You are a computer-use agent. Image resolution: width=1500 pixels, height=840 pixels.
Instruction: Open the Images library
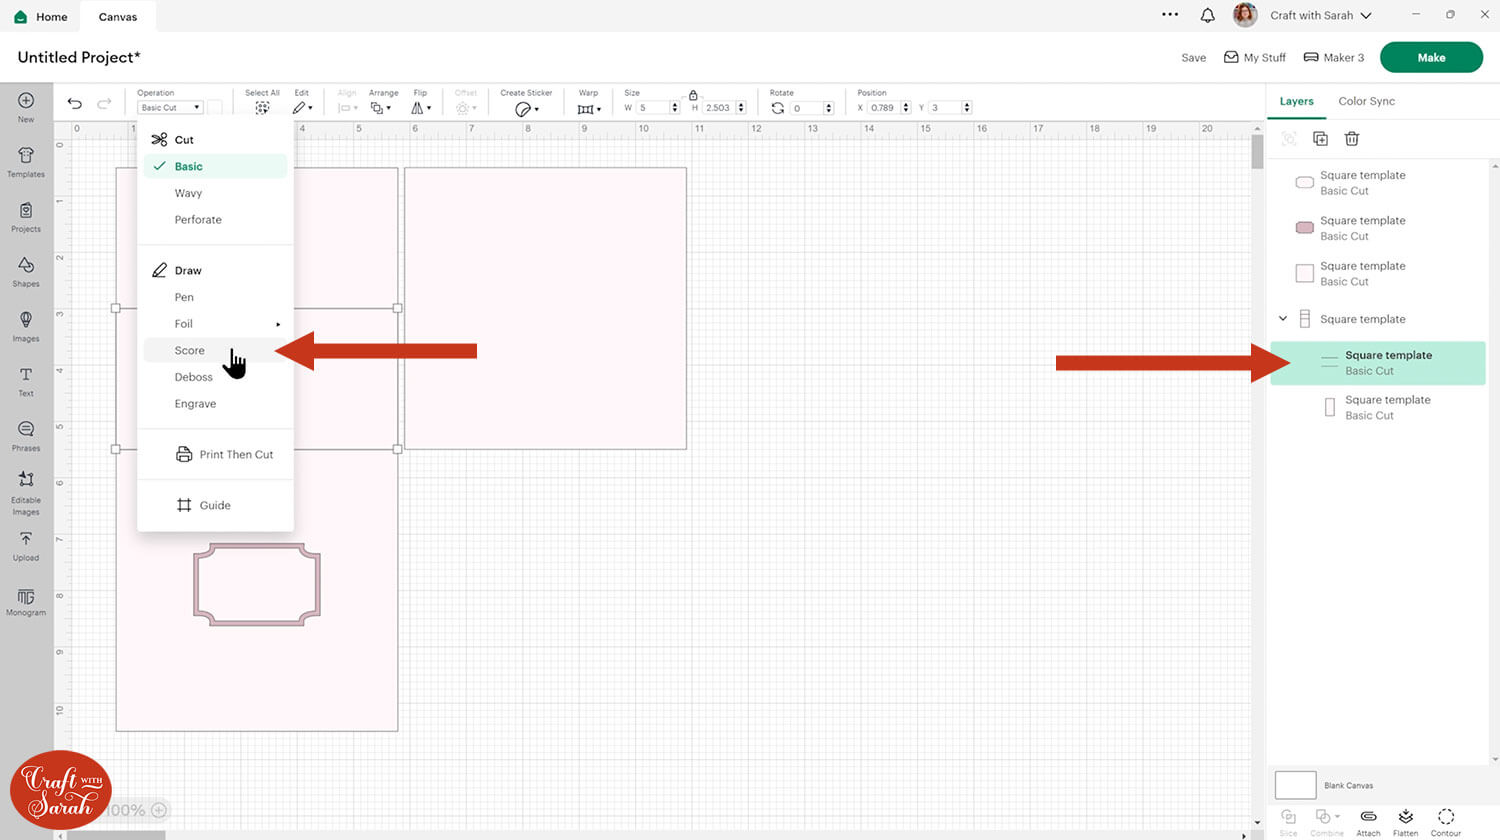click(26, 326)
